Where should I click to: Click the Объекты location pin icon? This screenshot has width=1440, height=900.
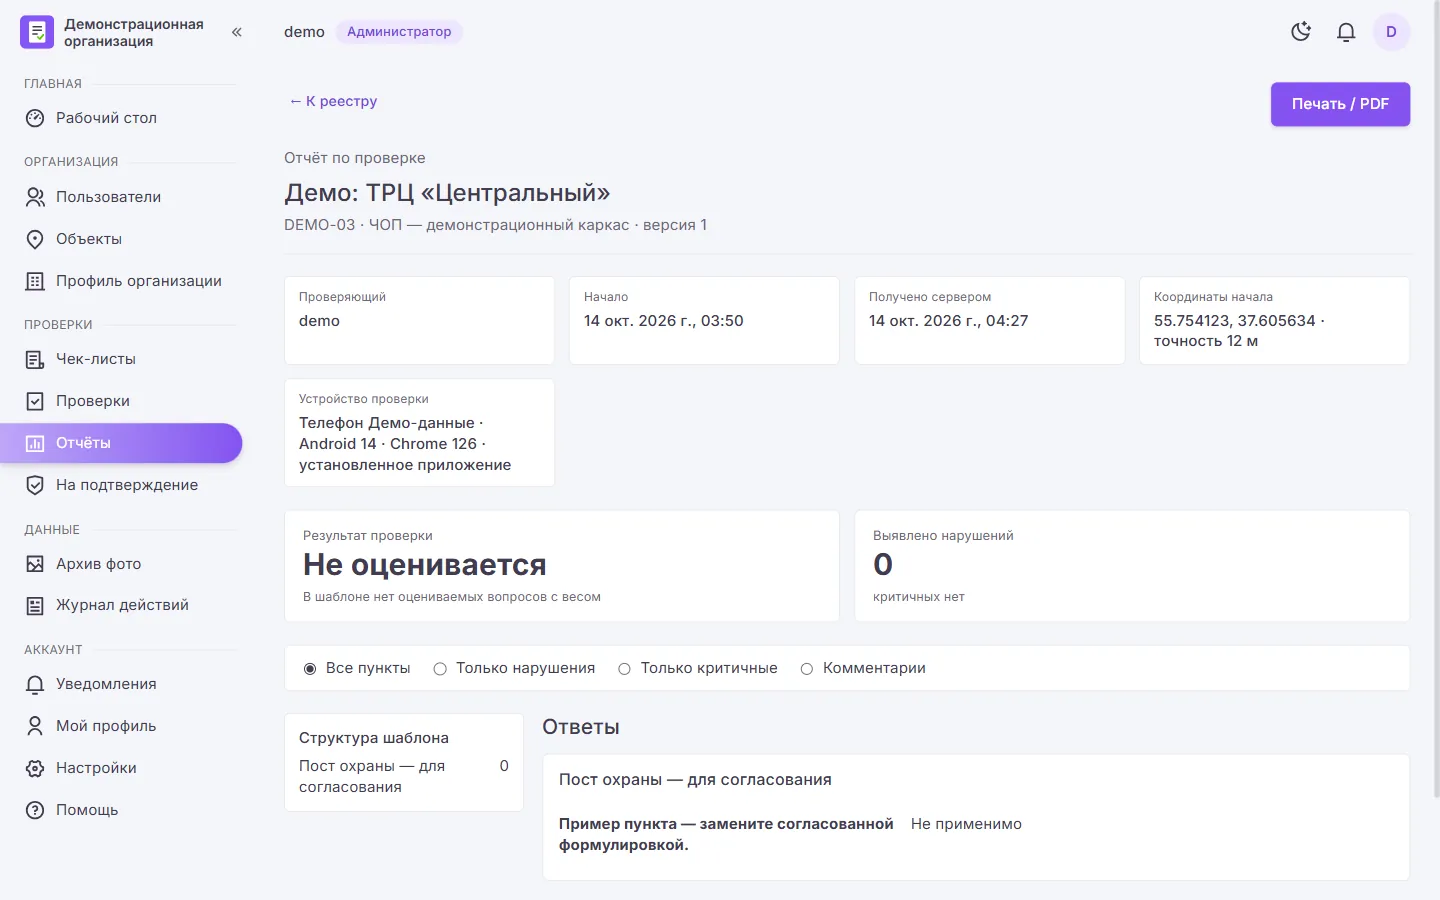[x=35, y=239]
